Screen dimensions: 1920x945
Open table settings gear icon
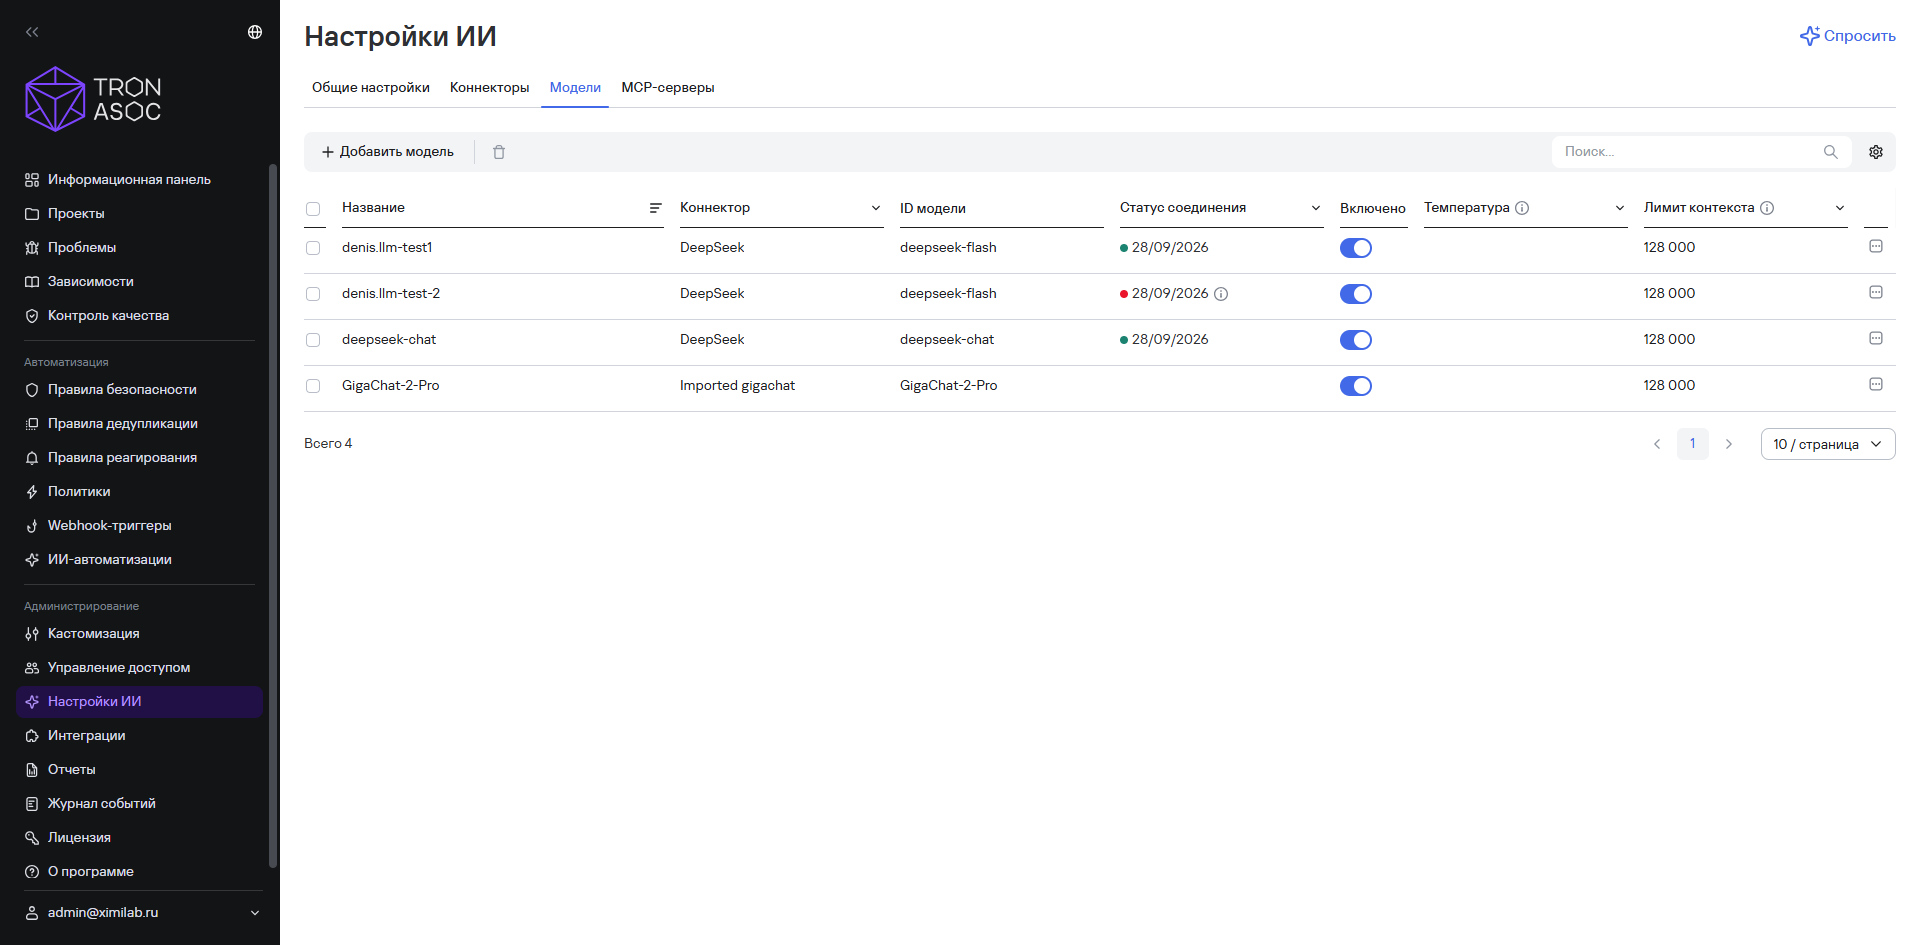pos(1876,152)
